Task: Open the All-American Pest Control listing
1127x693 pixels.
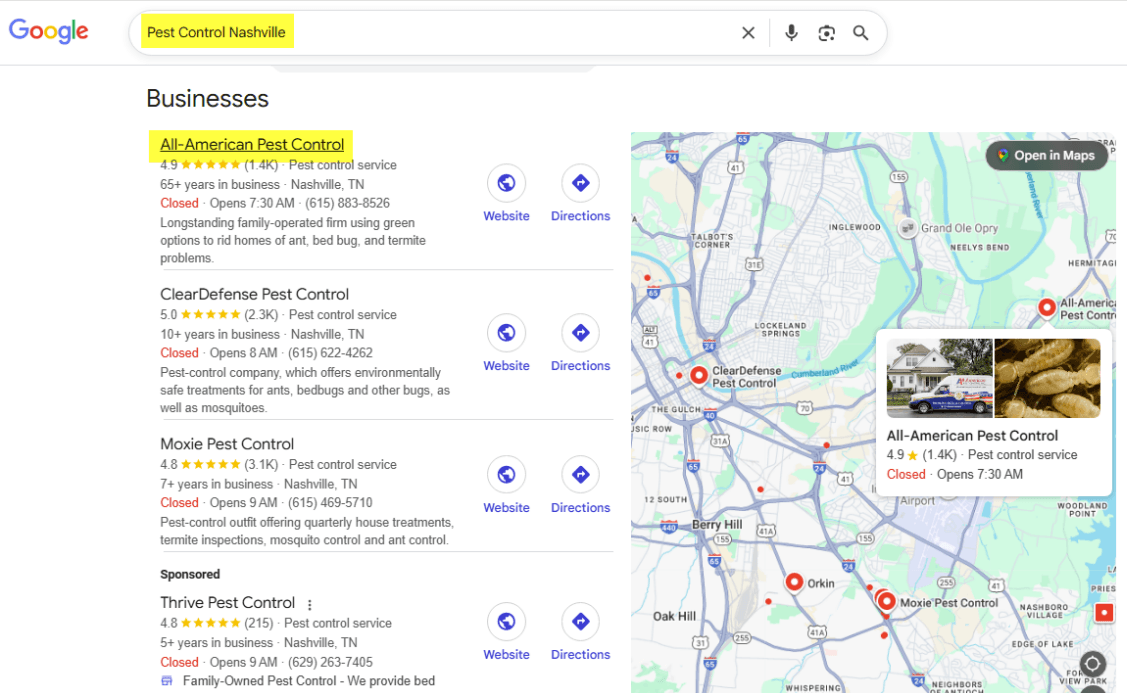Action: [x=252, y=145]
